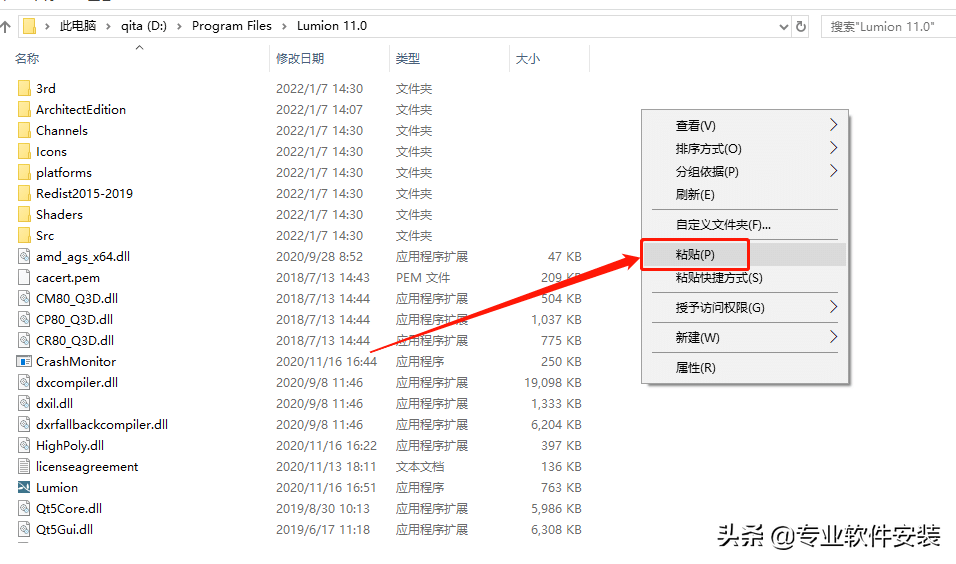Click the 2020/9/28 8:52 date cell

click(319, 257)
